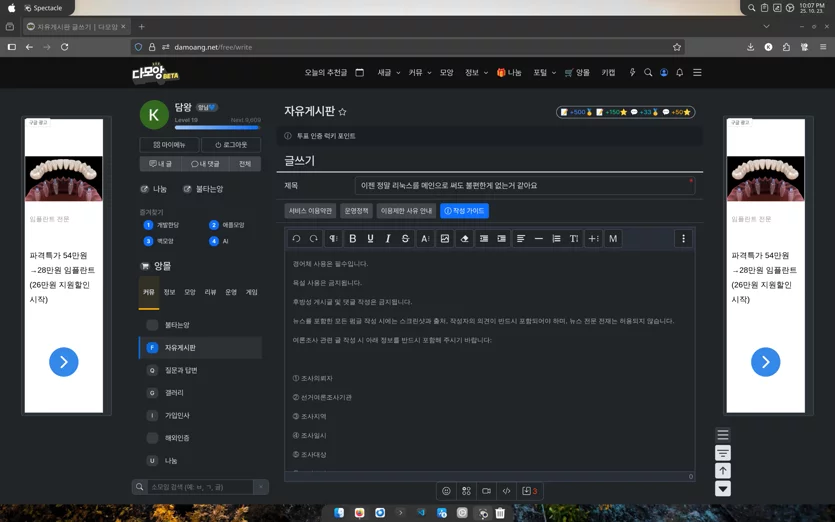The height and width of the screenshot is (522, 835).
Task: Undo the last edit in the editor
Action: tap(297, 239)
